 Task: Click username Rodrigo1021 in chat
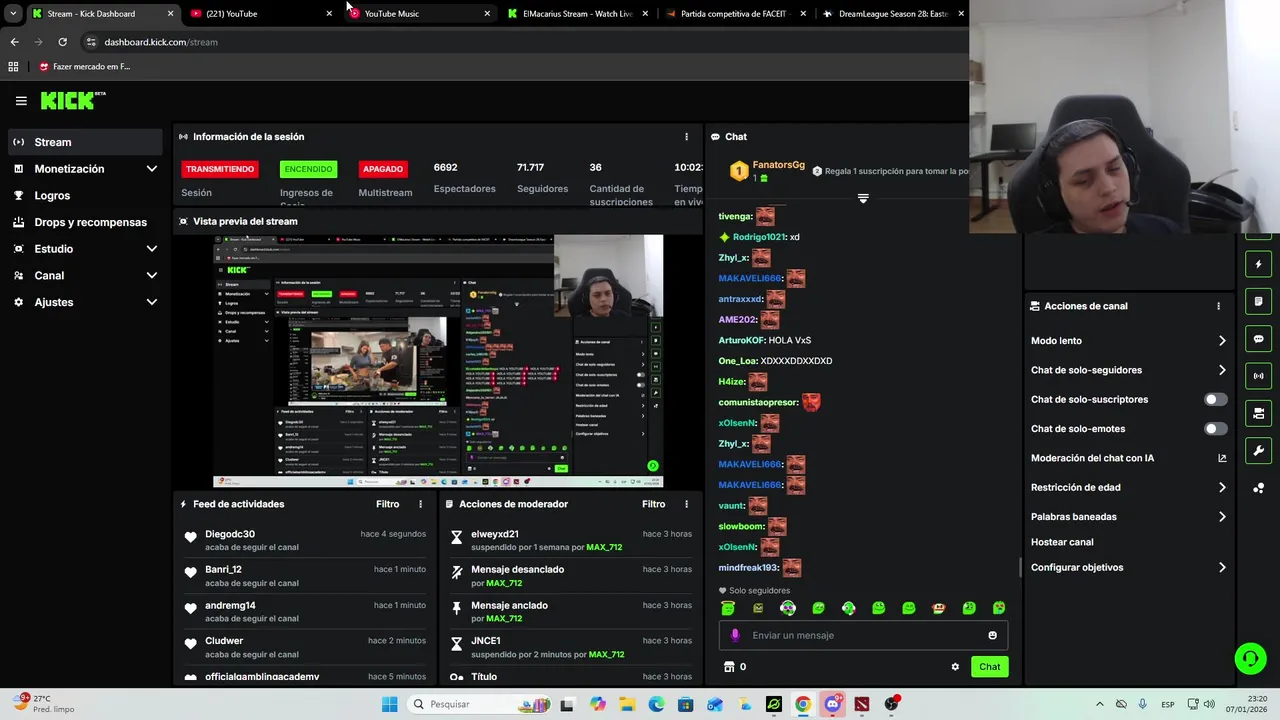coord(759,237)
